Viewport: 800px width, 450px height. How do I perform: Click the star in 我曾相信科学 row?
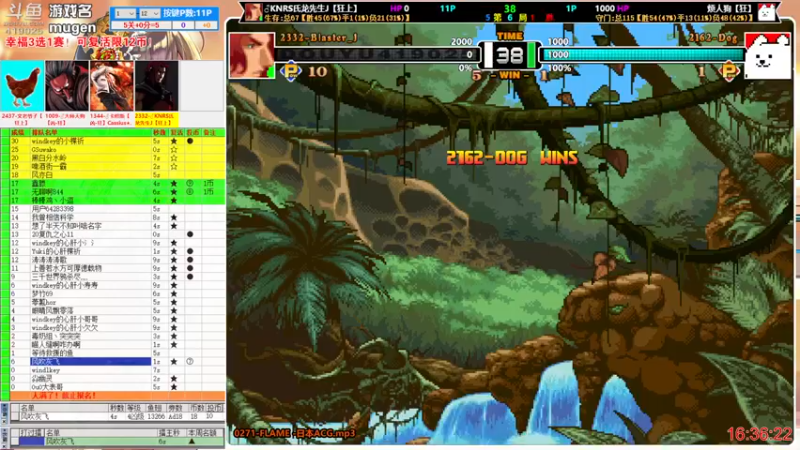coord(174,217)
